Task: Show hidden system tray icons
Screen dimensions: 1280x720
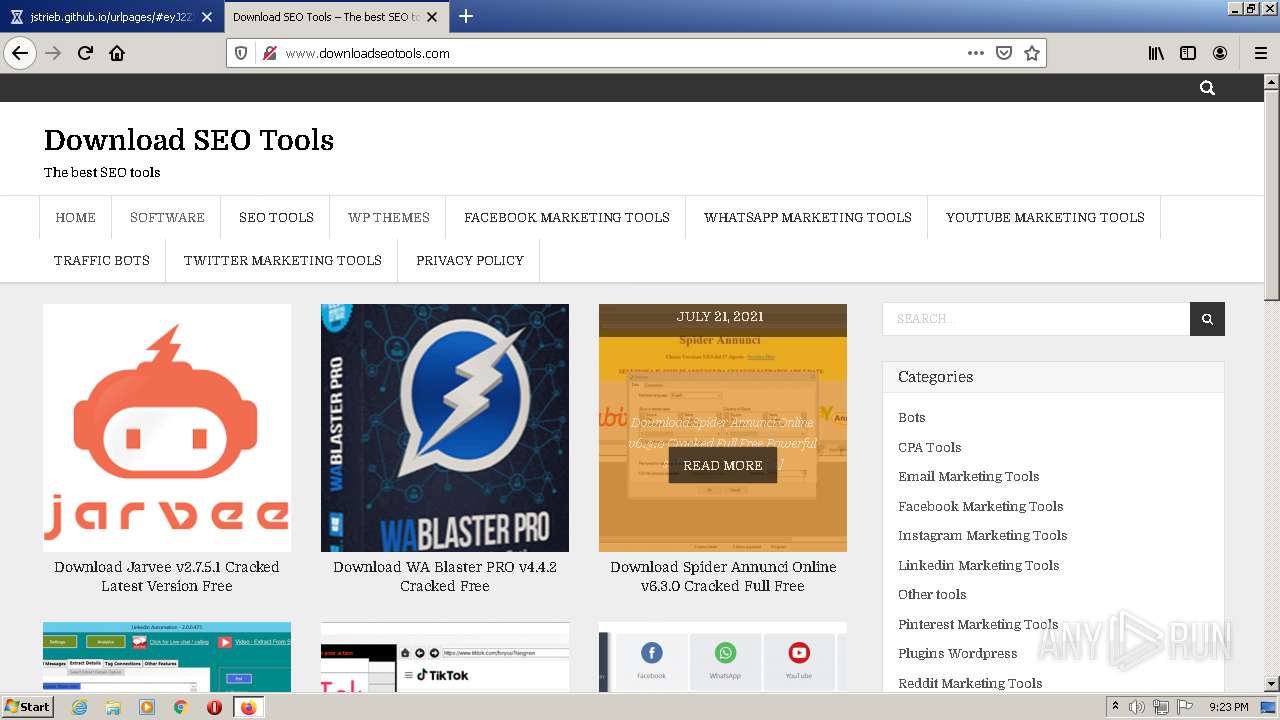Action: 1115,707
